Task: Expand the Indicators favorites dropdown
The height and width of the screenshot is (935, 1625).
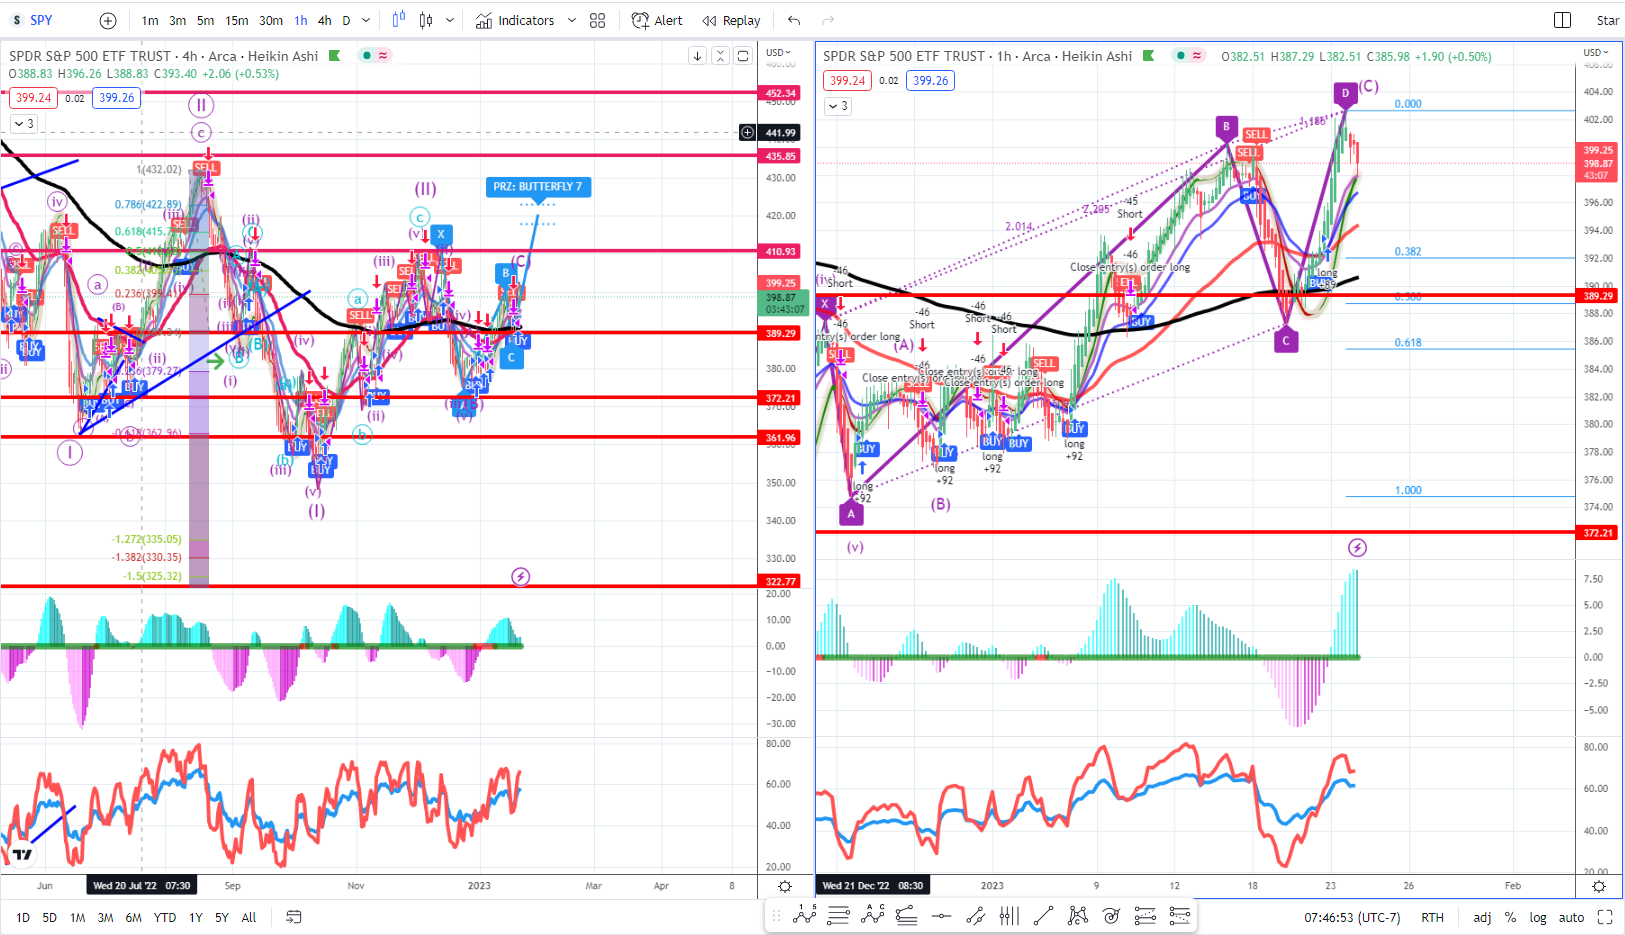Action: coord(571,20)
